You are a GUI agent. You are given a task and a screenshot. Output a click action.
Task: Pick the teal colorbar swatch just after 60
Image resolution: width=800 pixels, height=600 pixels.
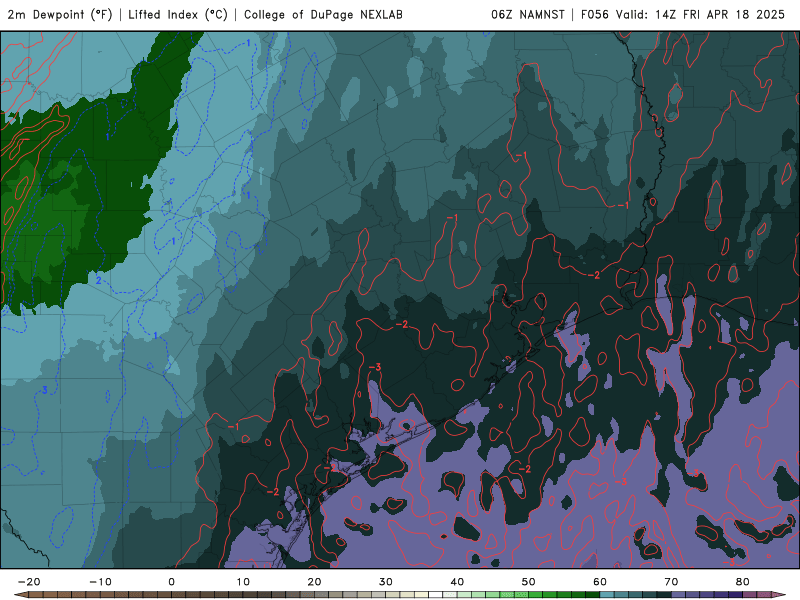click(x=607, y=595)
